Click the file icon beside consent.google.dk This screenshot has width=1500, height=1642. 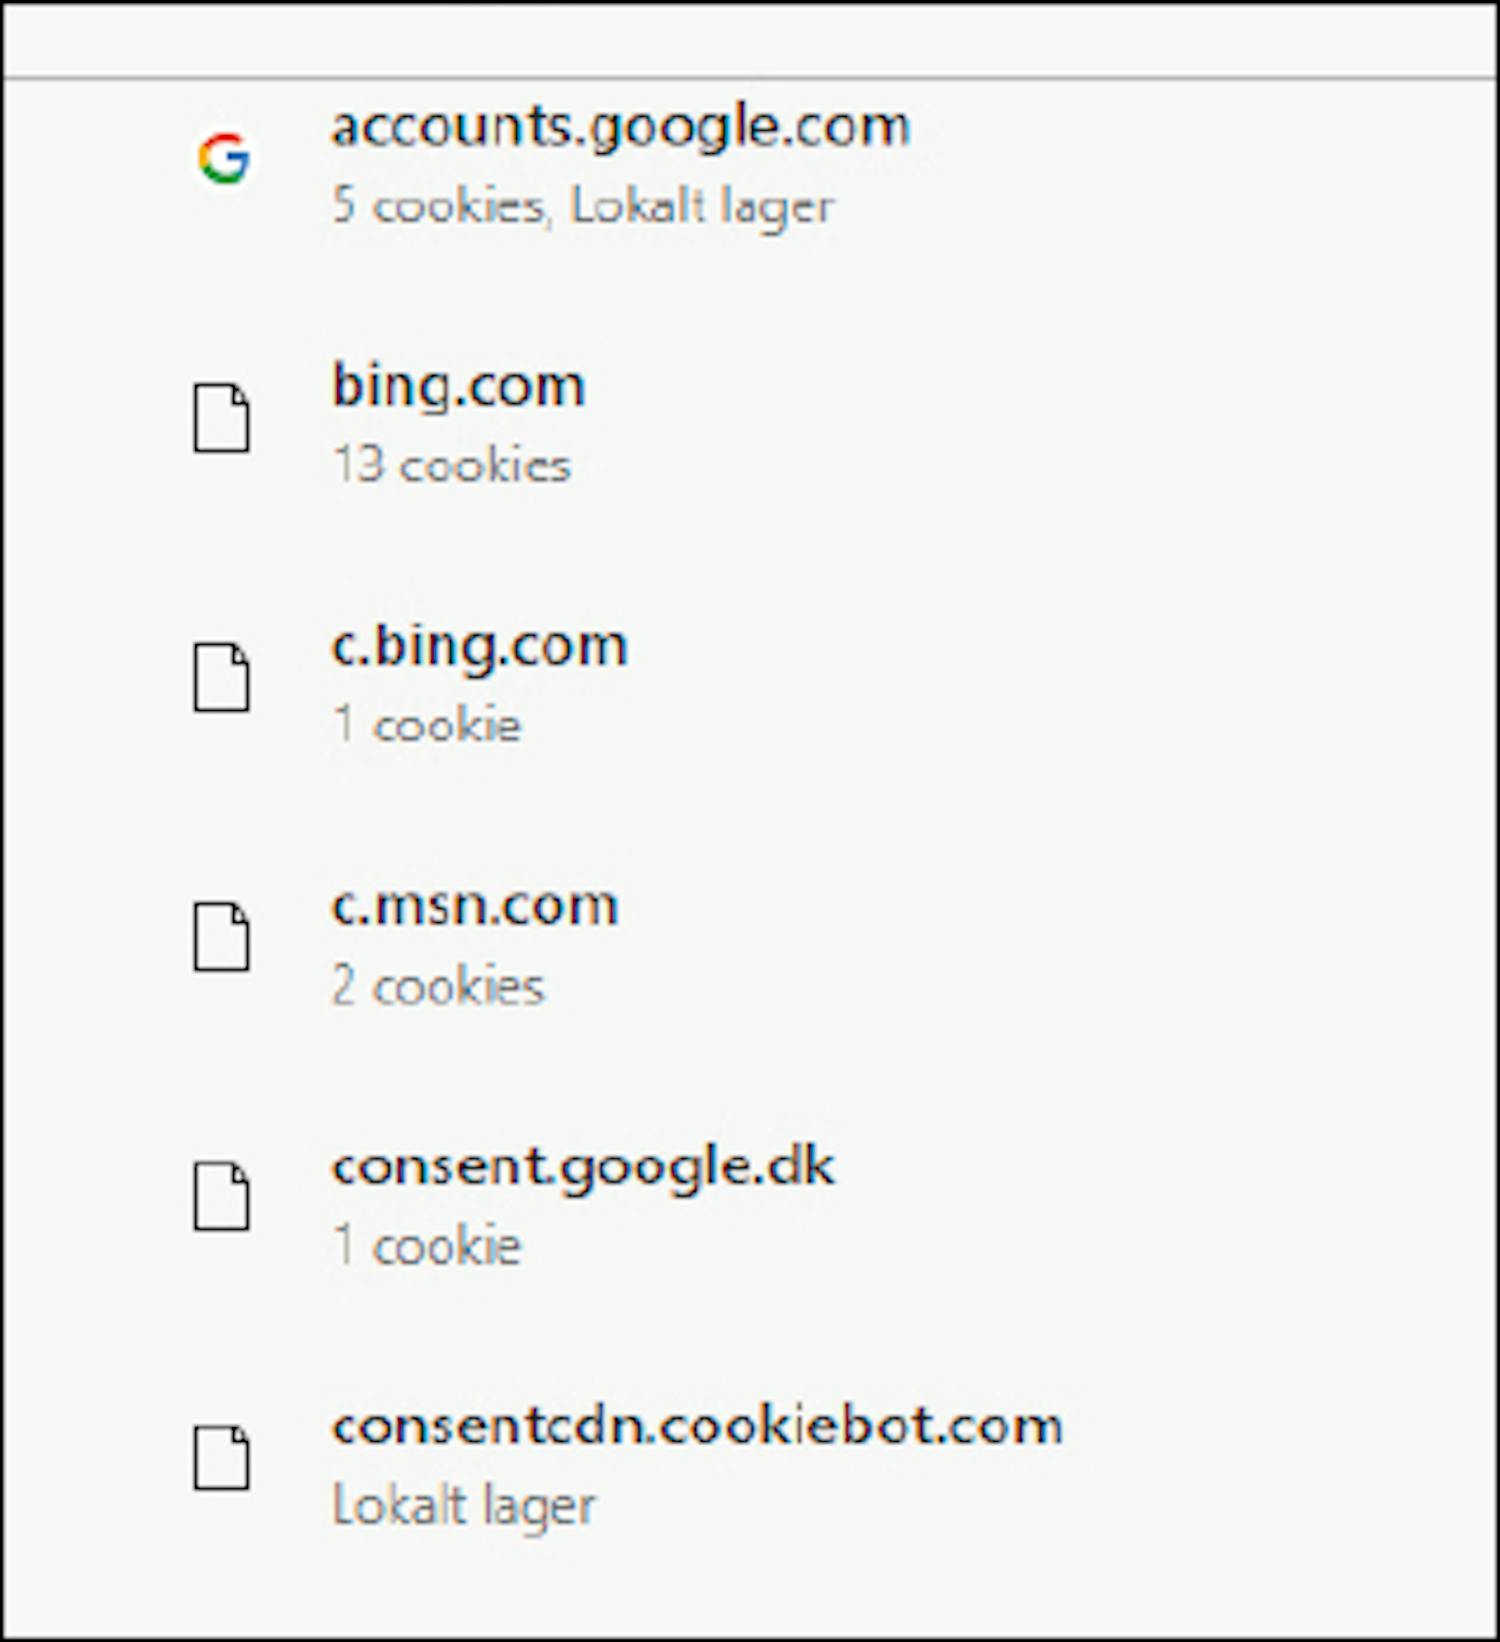pyautogui.click(x=222, y=1196)
